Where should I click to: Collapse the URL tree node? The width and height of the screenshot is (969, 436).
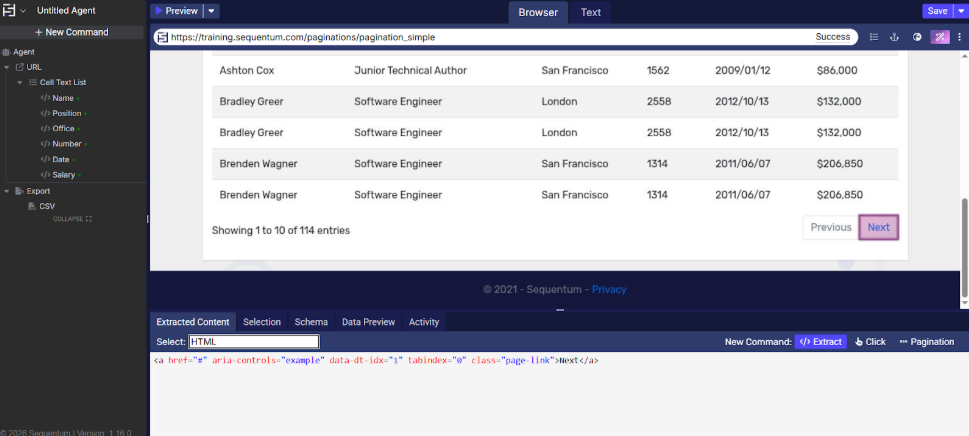coord(7,67)
